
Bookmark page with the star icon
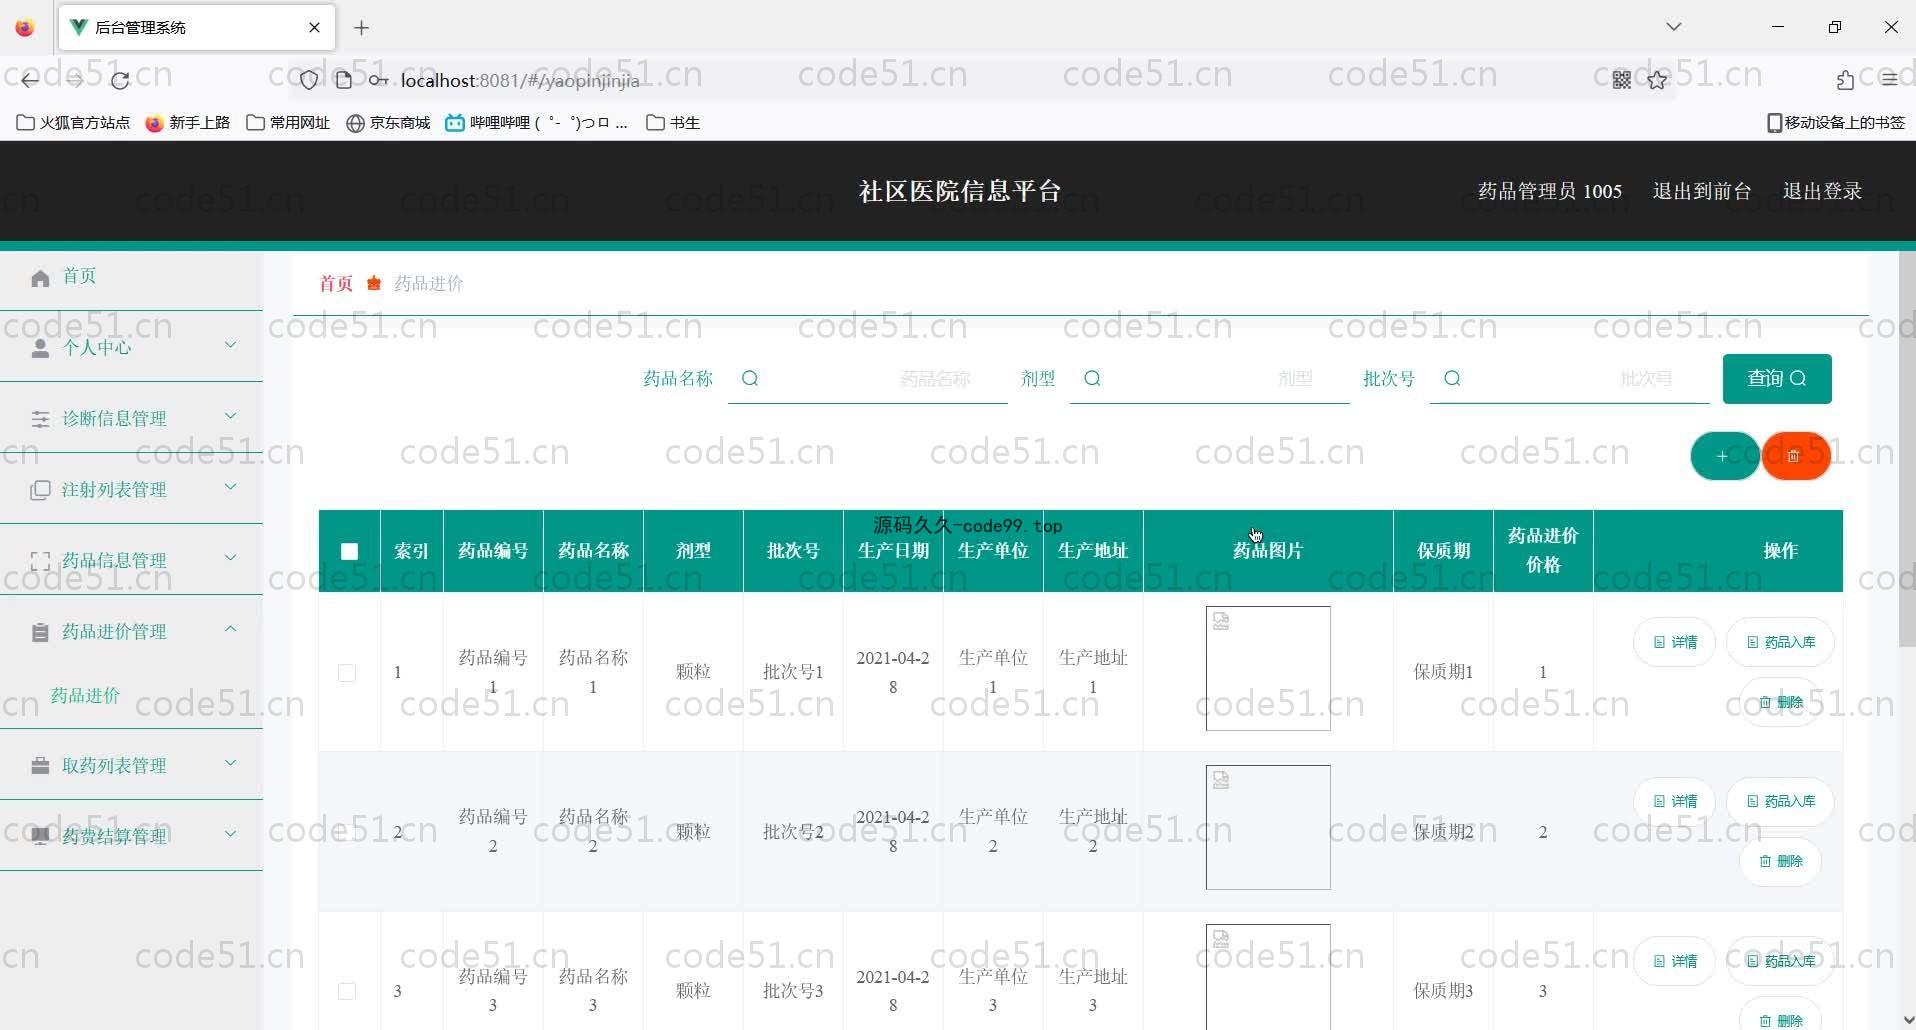click(1657, 80)
